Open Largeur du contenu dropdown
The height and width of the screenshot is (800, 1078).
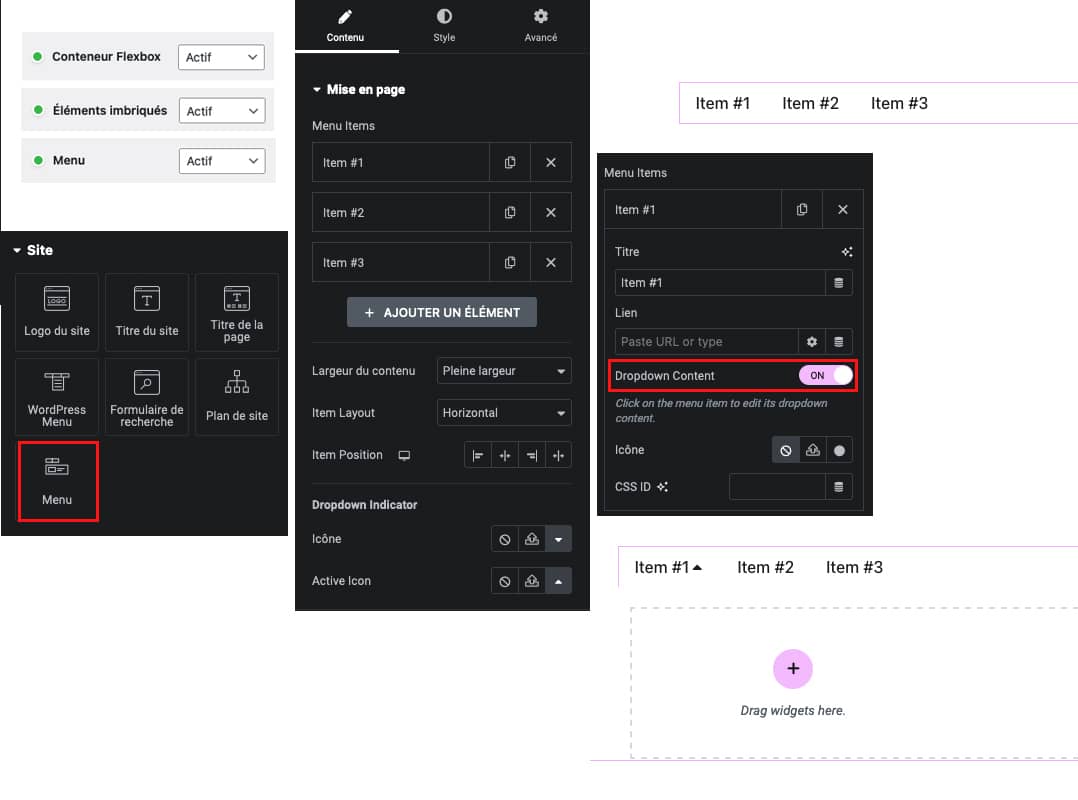[x=504, y=370]
